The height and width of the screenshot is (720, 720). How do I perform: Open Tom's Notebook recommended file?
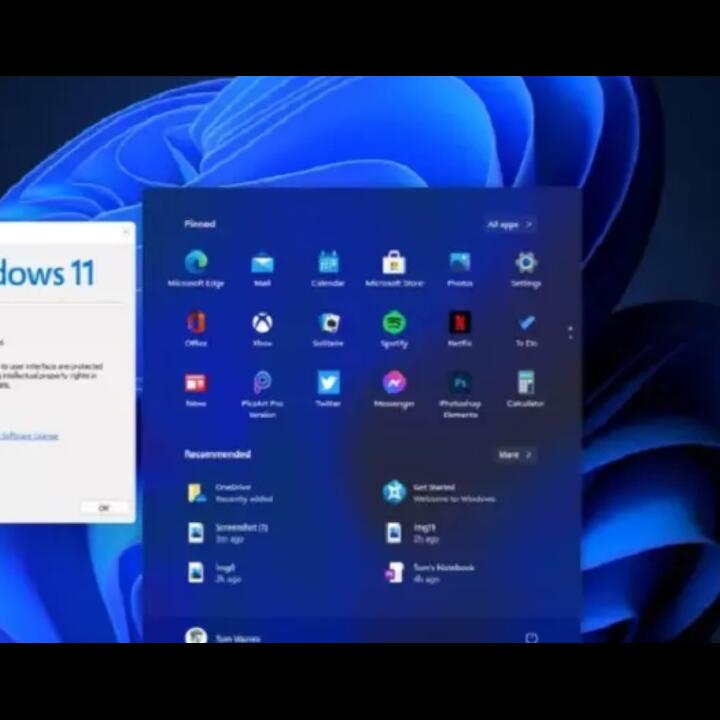point(429,573)
